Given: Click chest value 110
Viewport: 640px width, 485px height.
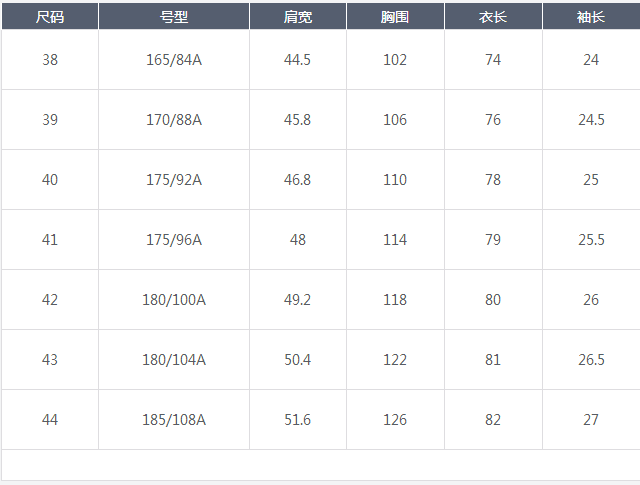Looking at the screenshot, I should pyautogui.click(x=395, y=180).
